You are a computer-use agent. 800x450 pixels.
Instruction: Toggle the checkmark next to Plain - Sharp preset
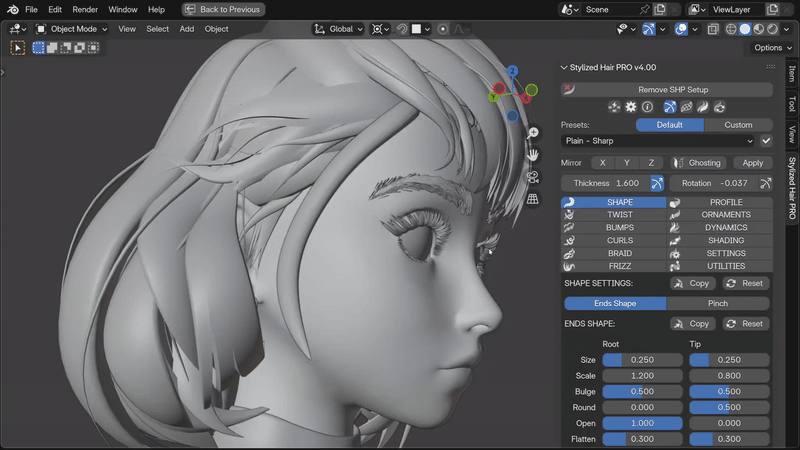point(766,141)
